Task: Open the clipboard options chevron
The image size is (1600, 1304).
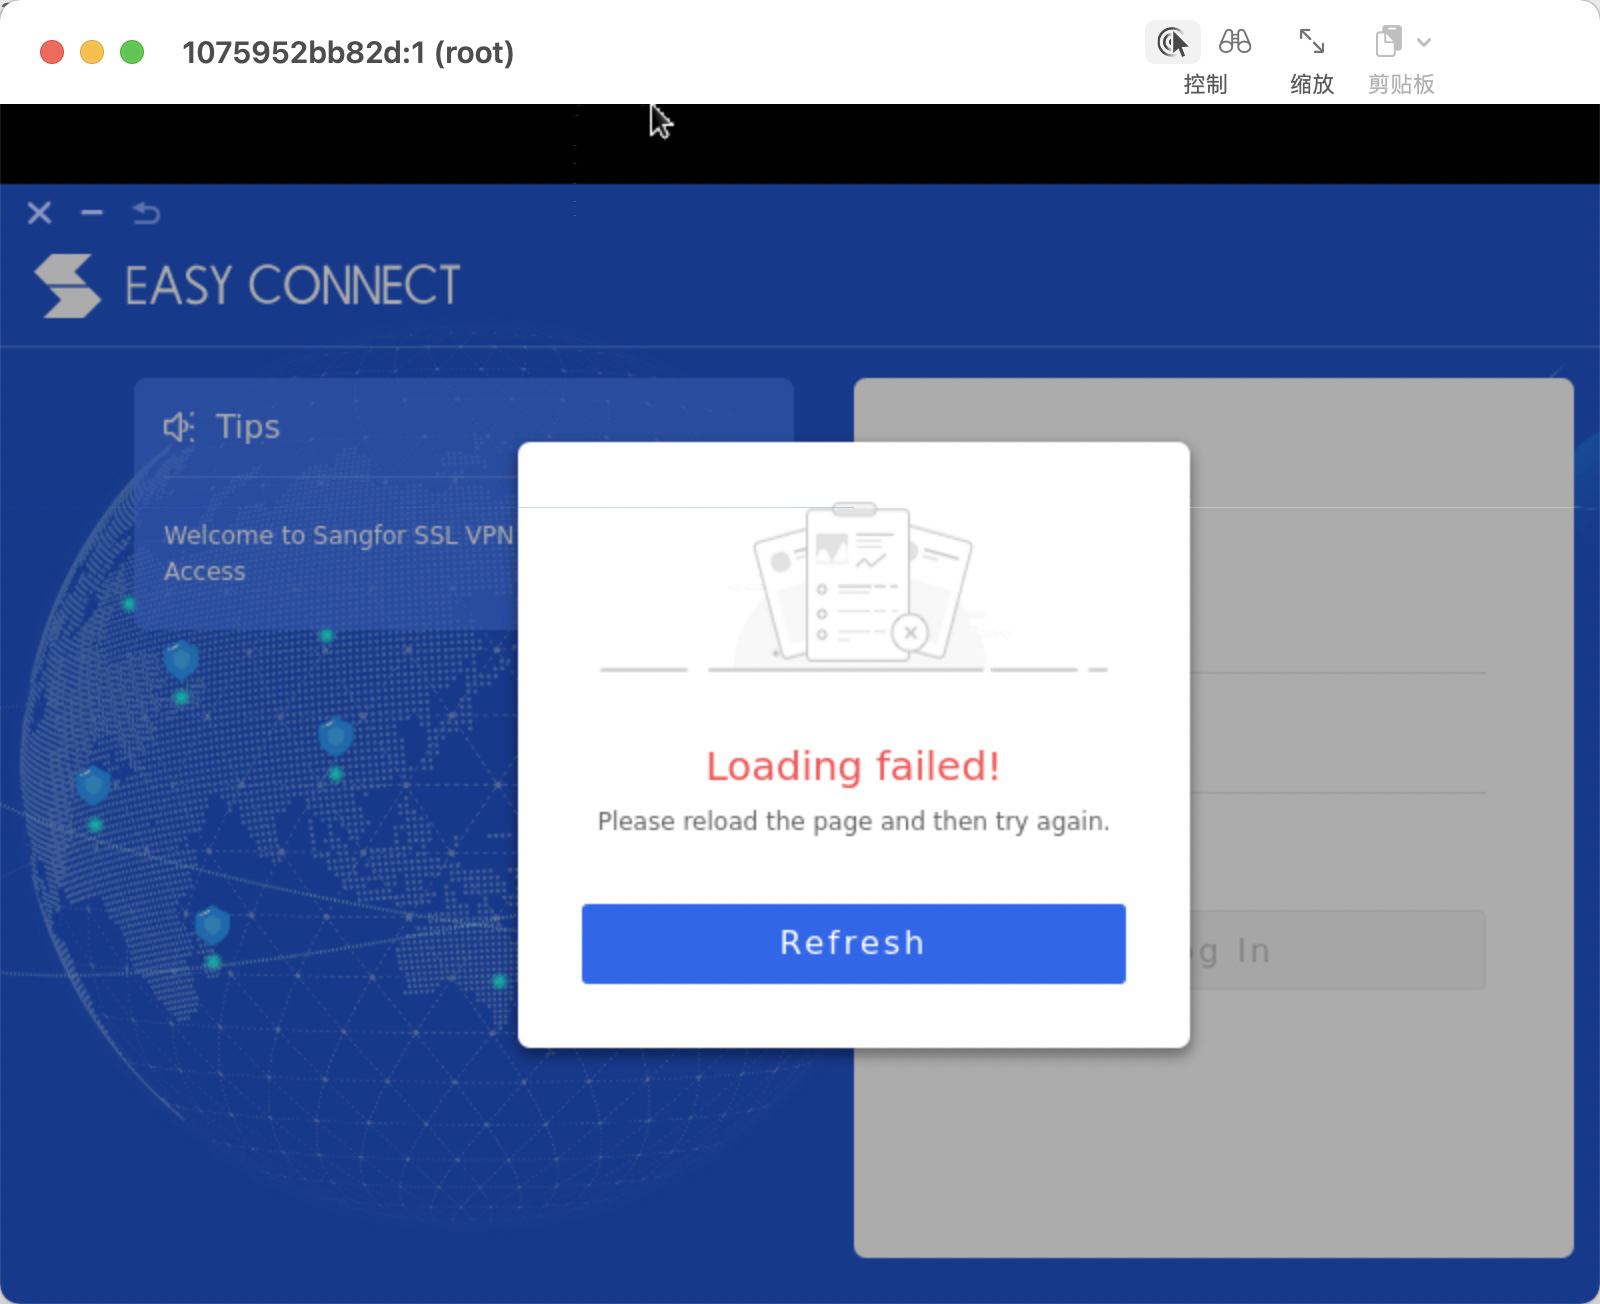Action: click(x=1424, y=42)
